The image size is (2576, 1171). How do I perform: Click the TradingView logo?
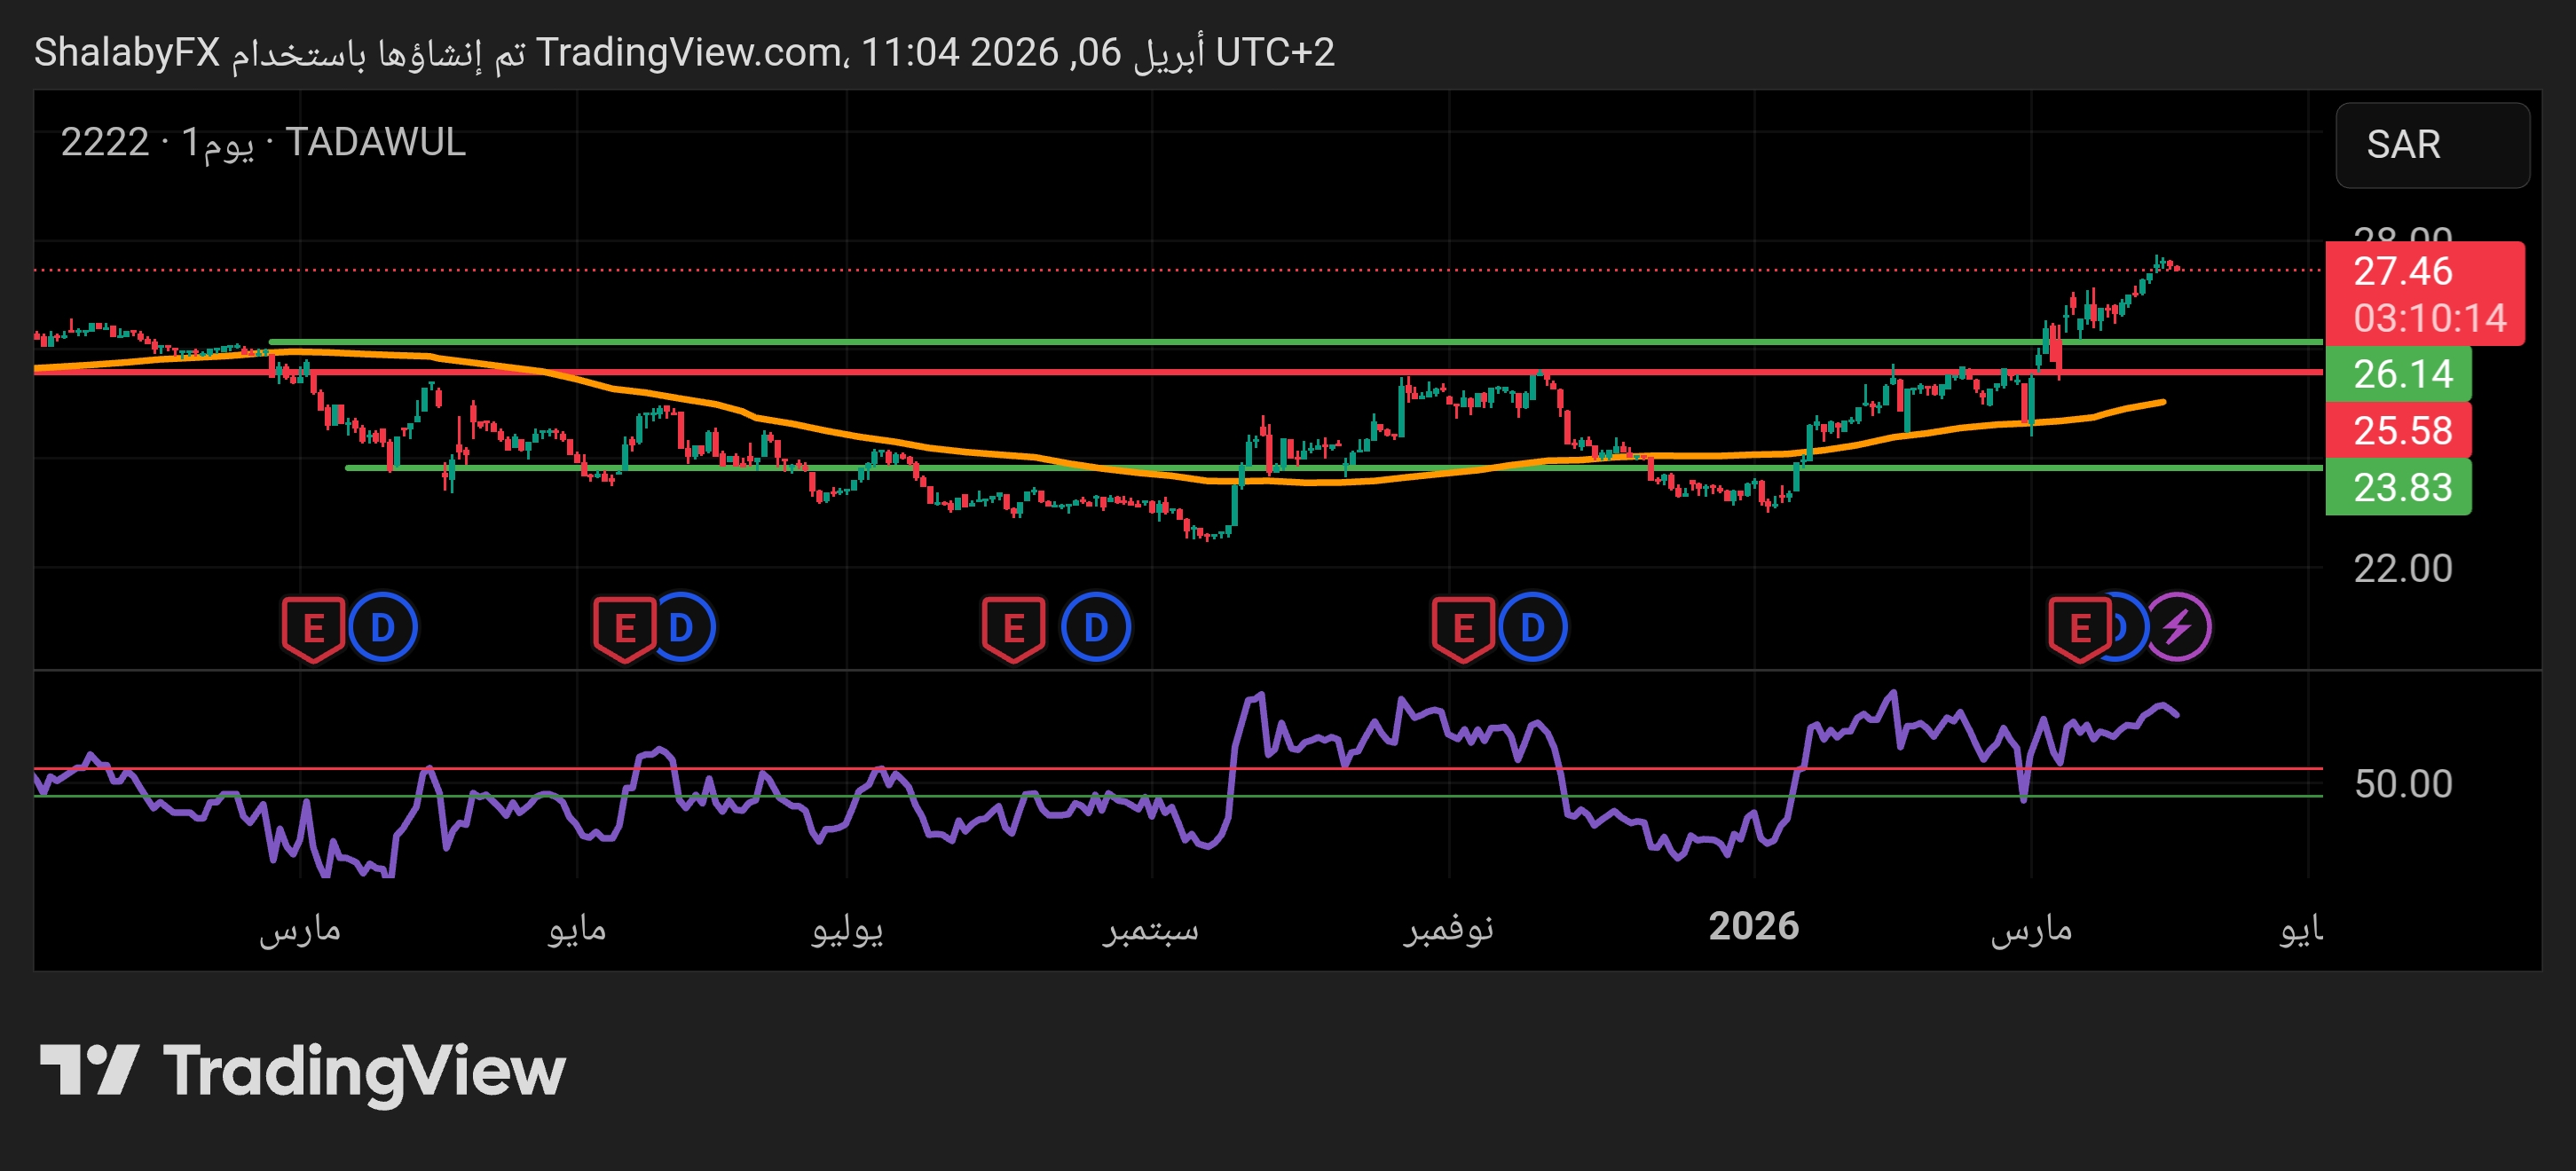click(302, 1071)
